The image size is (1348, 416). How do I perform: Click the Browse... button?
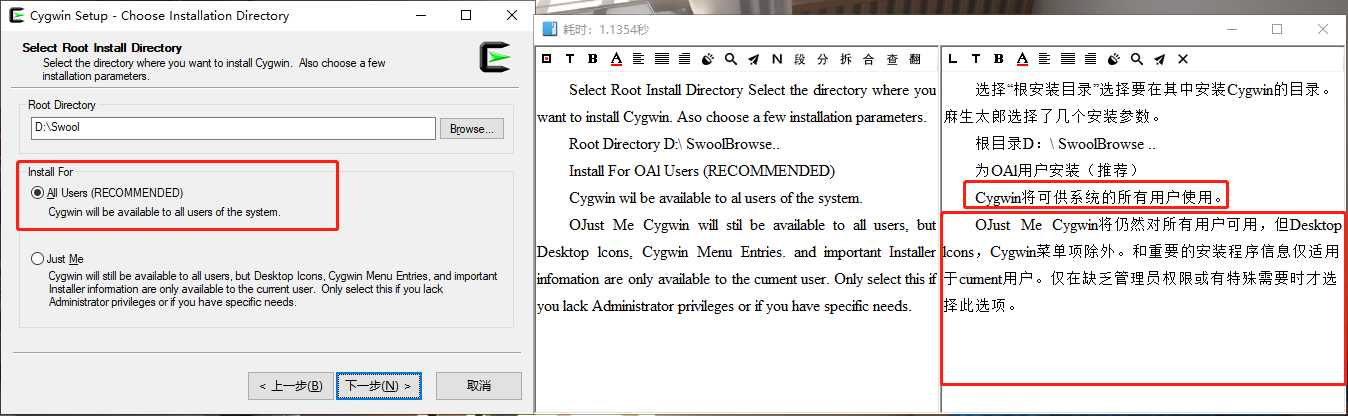click(x=474, y=129)
